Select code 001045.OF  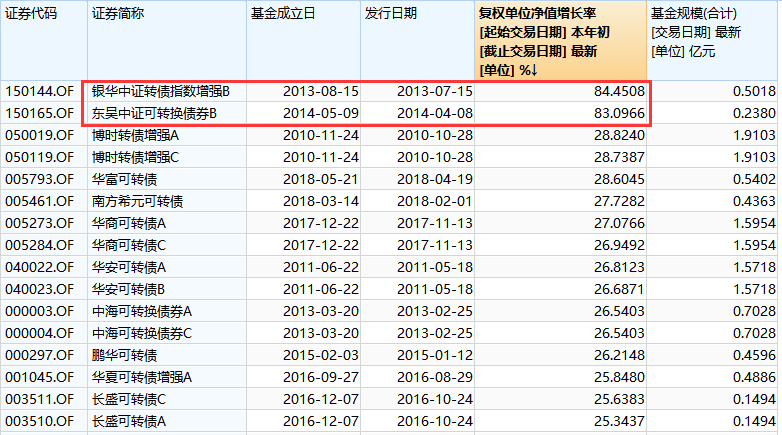[39, 377]
